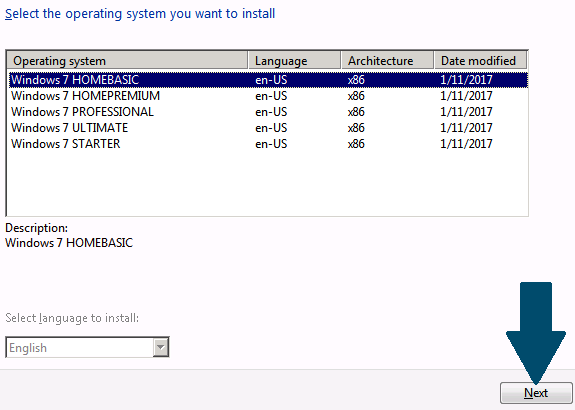Select Windows 7 HOMEPREMIUM from the list

[268, 96]
